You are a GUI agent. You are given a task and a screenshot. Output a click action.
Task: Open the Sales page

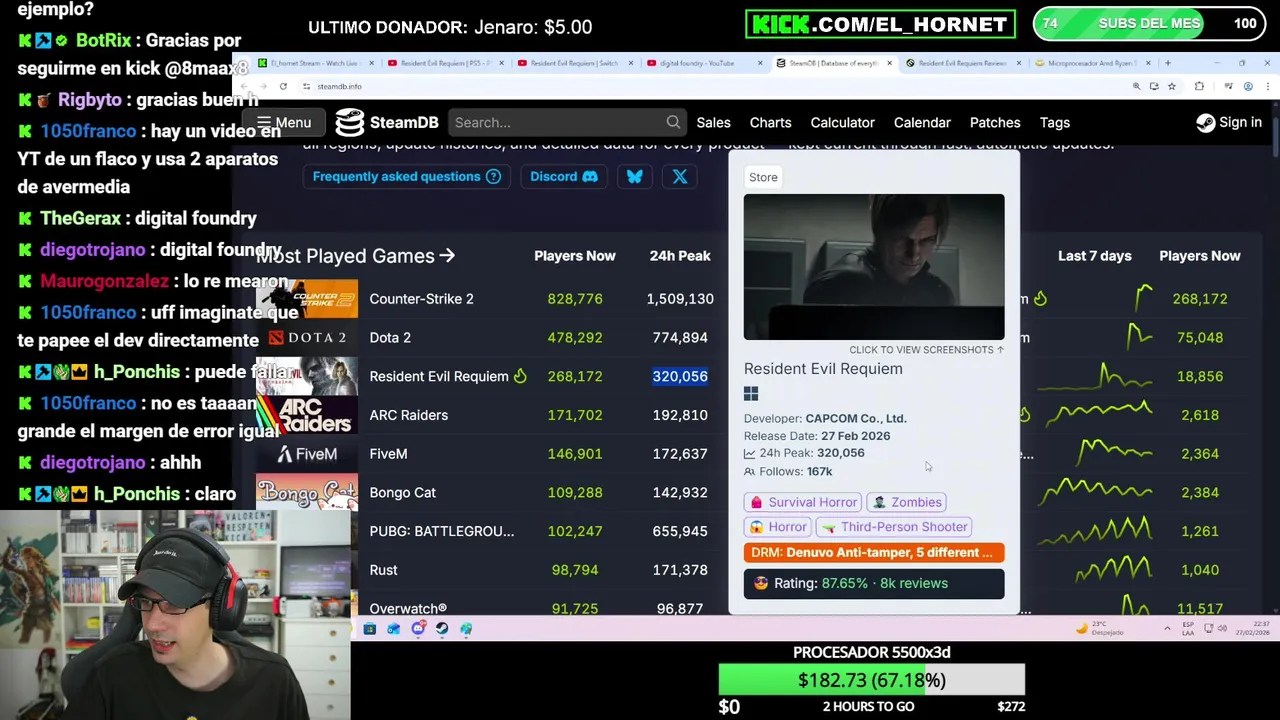click(713, 122)
